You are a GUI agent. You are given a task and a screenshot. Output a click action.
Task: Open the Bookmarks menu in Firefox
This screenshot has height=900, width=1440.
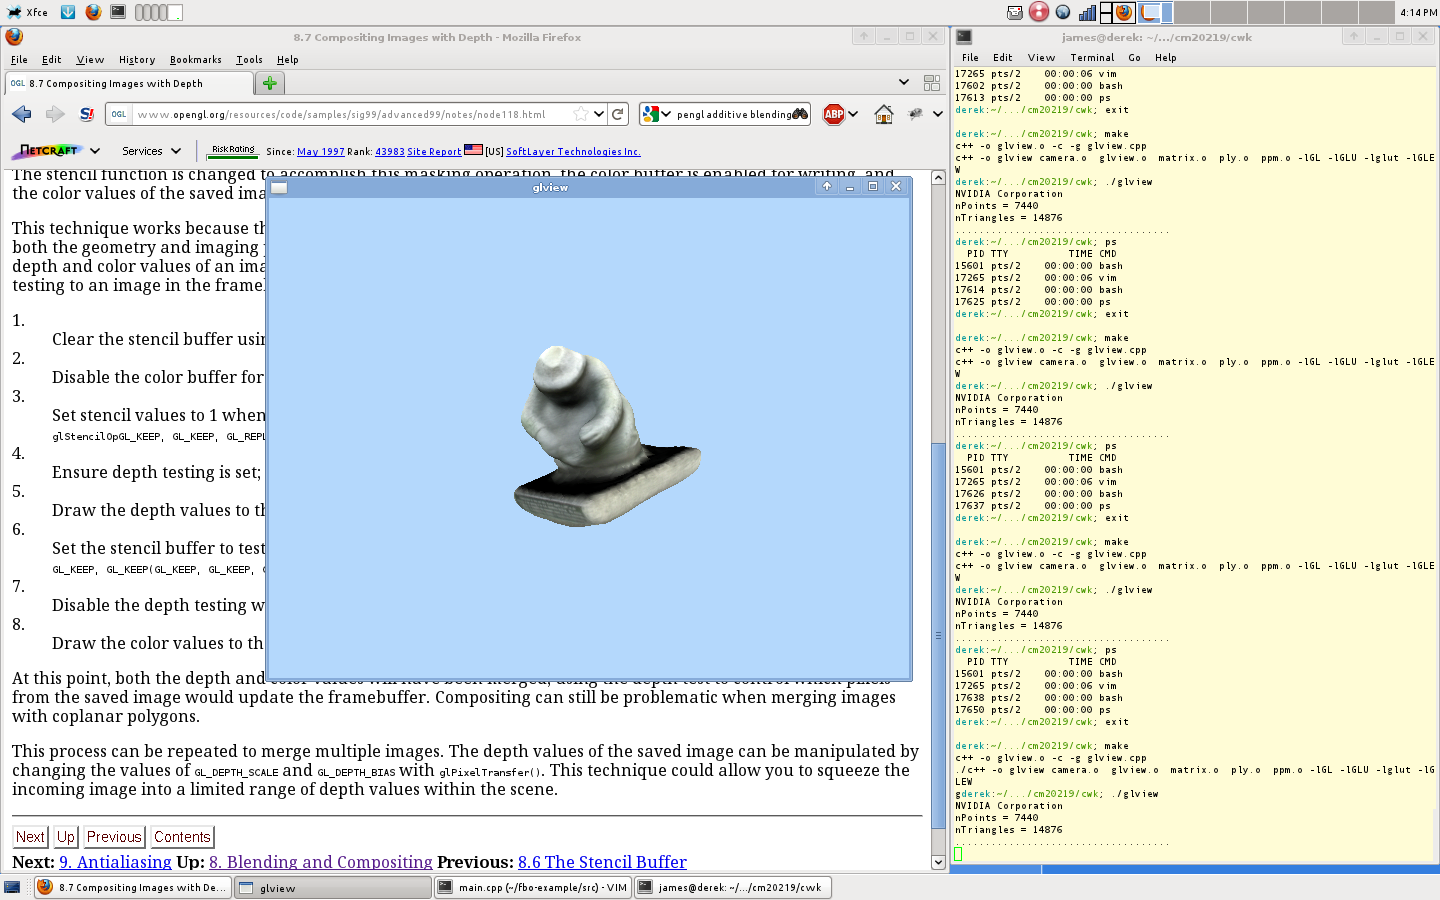195,60
